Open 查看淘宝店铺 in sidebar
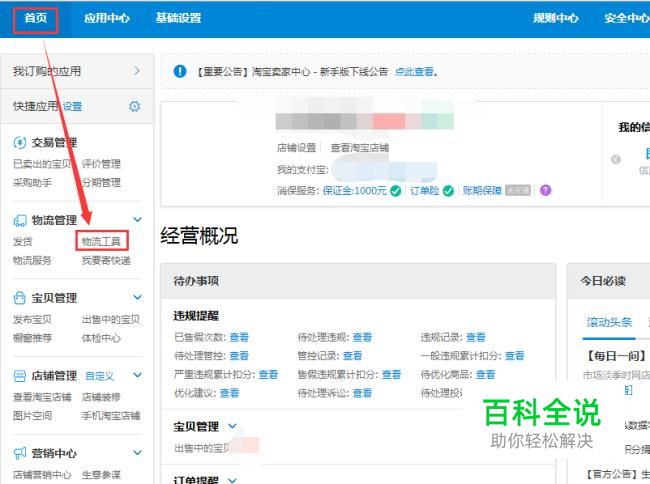The image size is (650, 484). click(x=42, y=397)
